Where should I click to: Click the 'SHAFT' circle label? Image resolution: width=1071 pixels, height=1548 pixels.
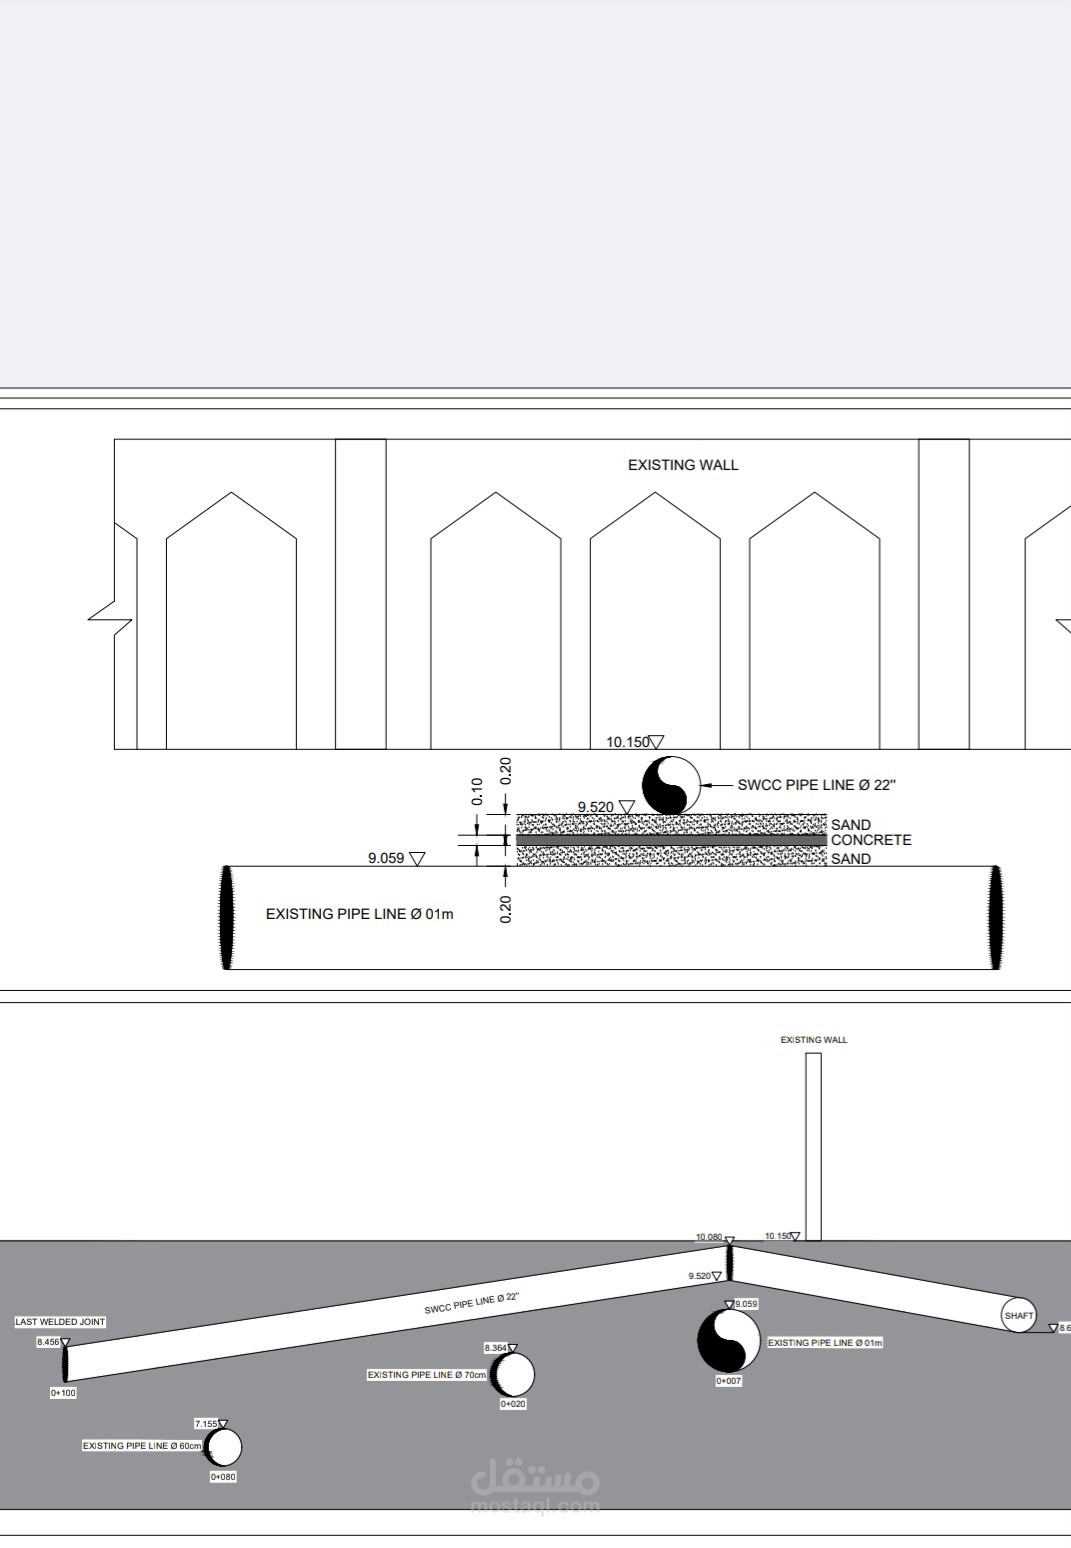pyautogui.click(x=1019, y=1315)
